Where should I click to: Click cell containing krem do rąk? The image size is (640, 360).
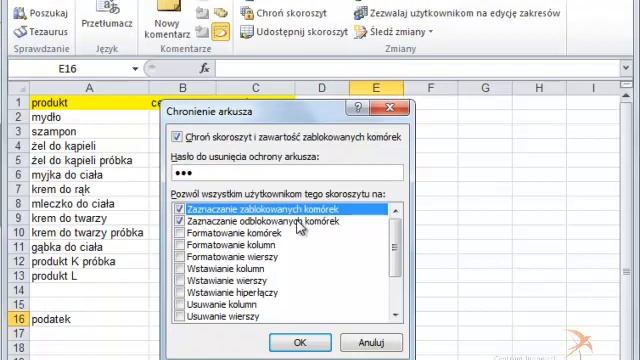(89, 189)
